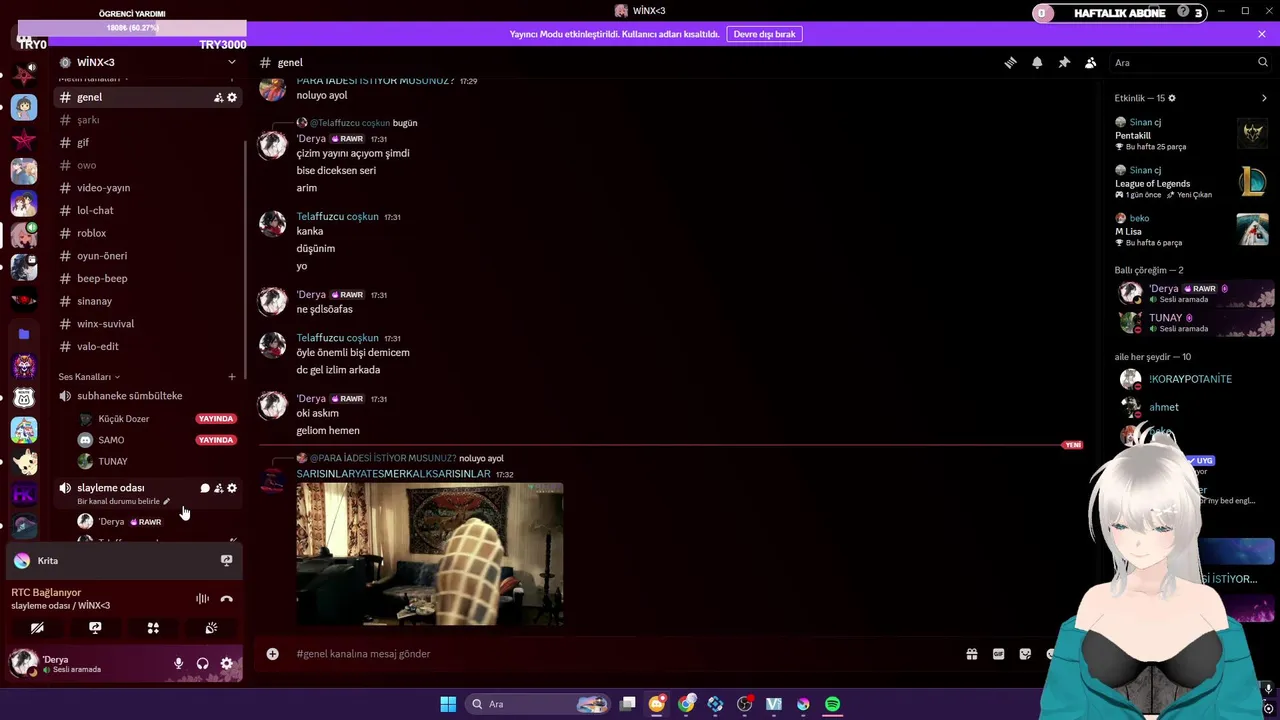This screenshot has width=1280, height=720.
Task: Share your screen button
Action: click(x=95, y=628)
